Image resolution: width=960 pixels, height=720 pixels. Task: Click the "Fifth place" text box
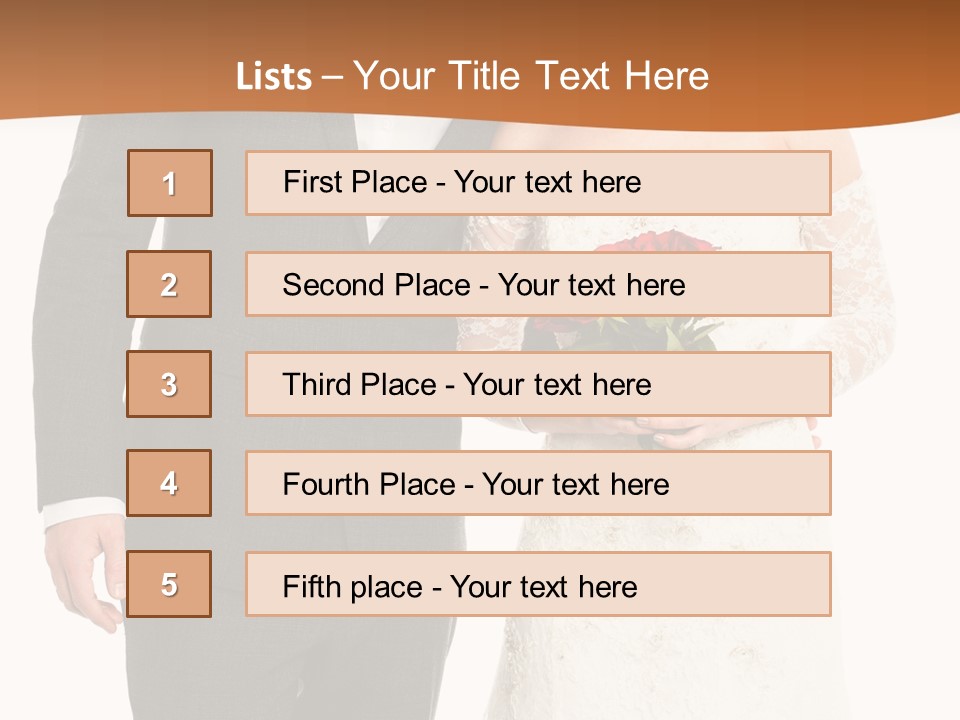click(538, 584)
